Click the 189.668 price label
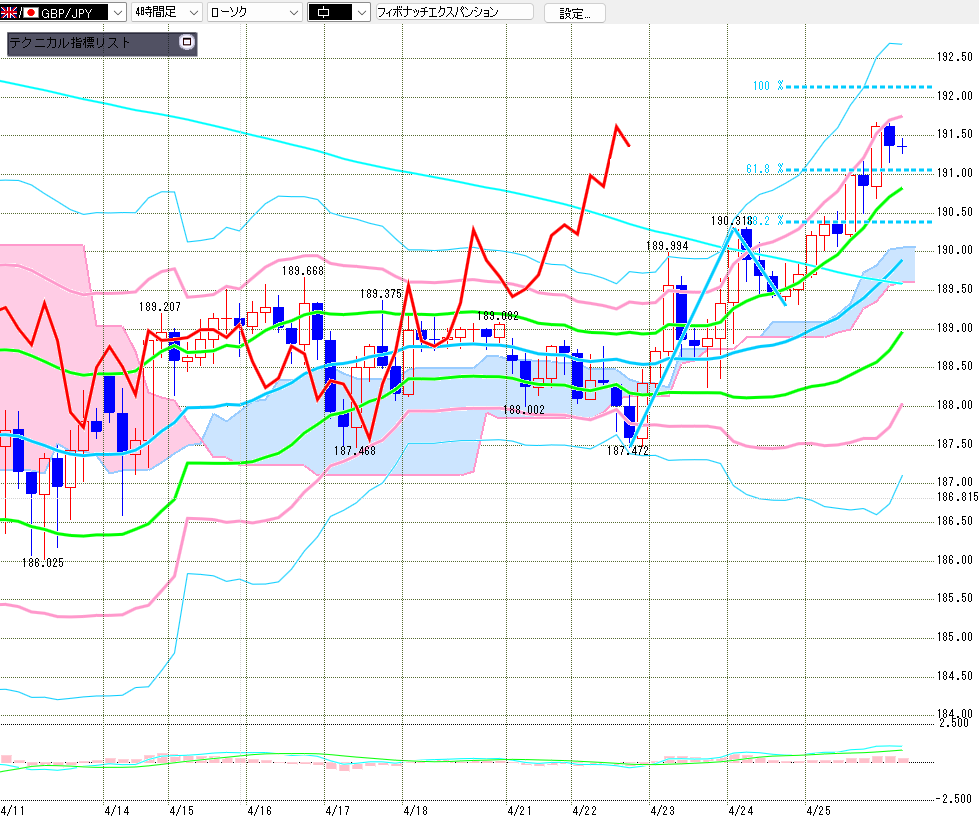Viewport: 979px width, 821px height. coord(302,270)
